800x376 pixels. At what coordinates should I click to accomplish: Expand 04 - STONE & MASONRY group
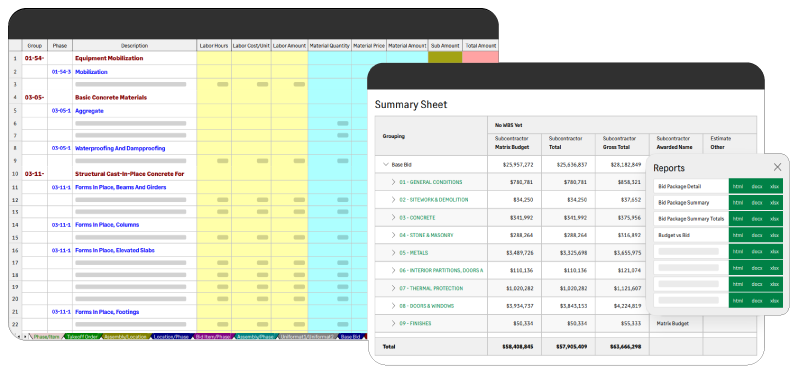pyautogui.click(x=393, y=235)
